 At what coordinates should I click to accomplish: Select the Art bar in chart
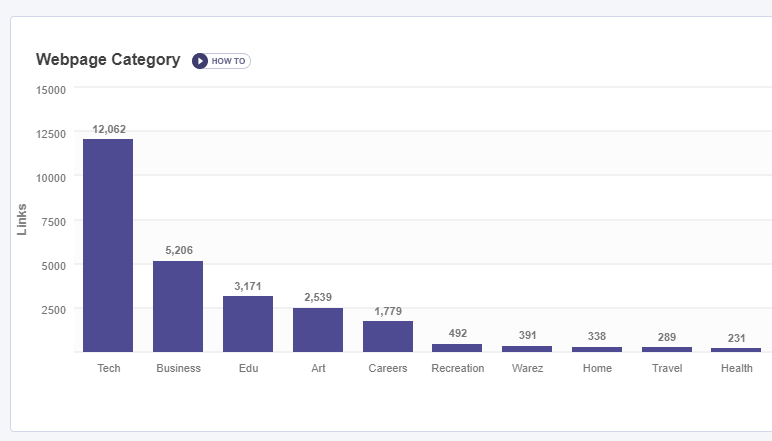tap(318, 330)
